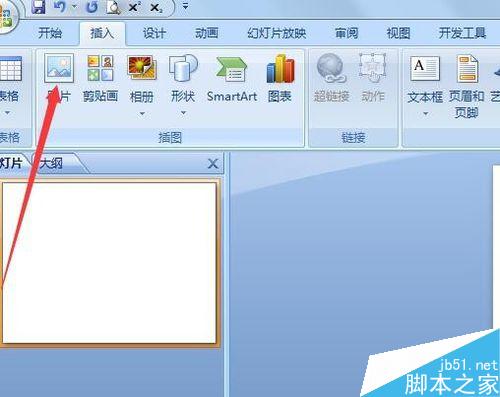The image size is (500, 397).
Task: Open the undo history dropdown arrow
Action: [x=74, y=7]
